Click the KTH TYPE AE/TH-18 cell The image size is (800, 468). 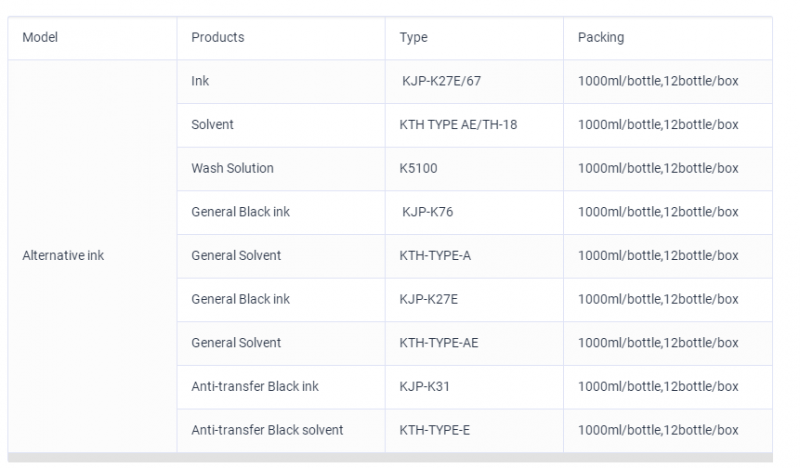[474, 126]
